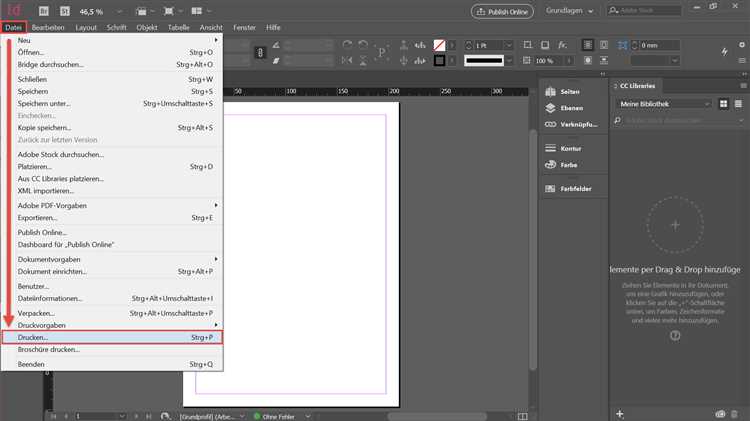
Task: Open the preflight Ohne Fehler dropdown
Action: coord(308,416)
